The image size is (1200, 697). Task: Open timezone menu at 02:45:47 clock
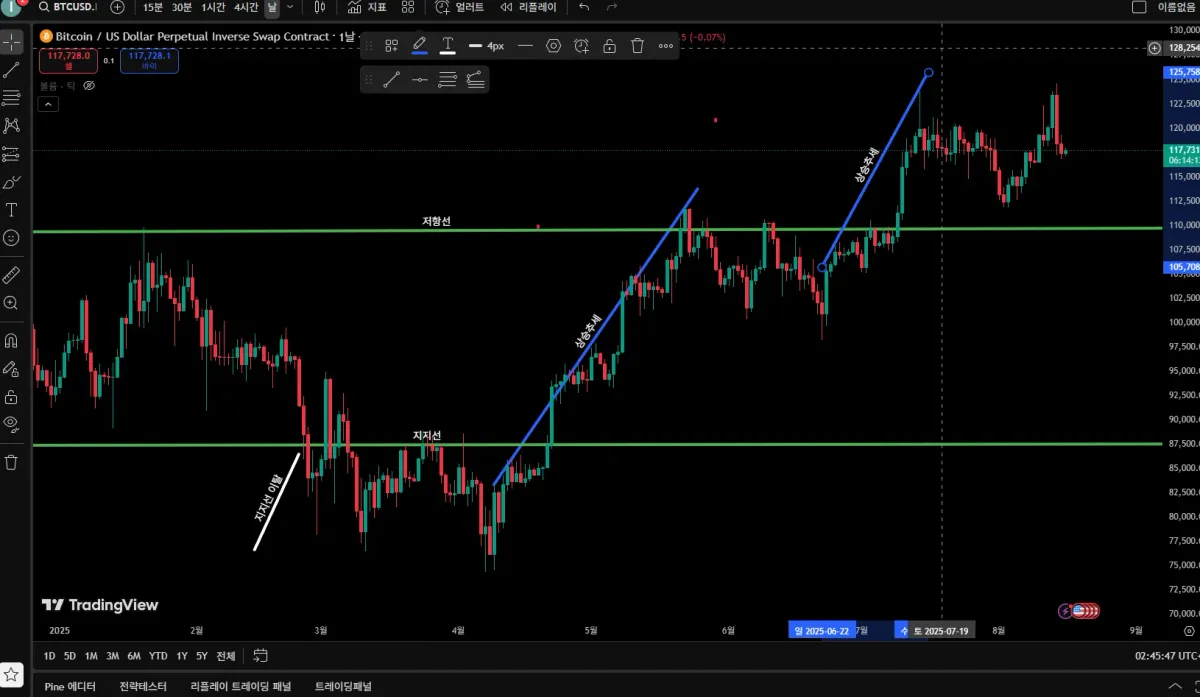pos(1166,656)
